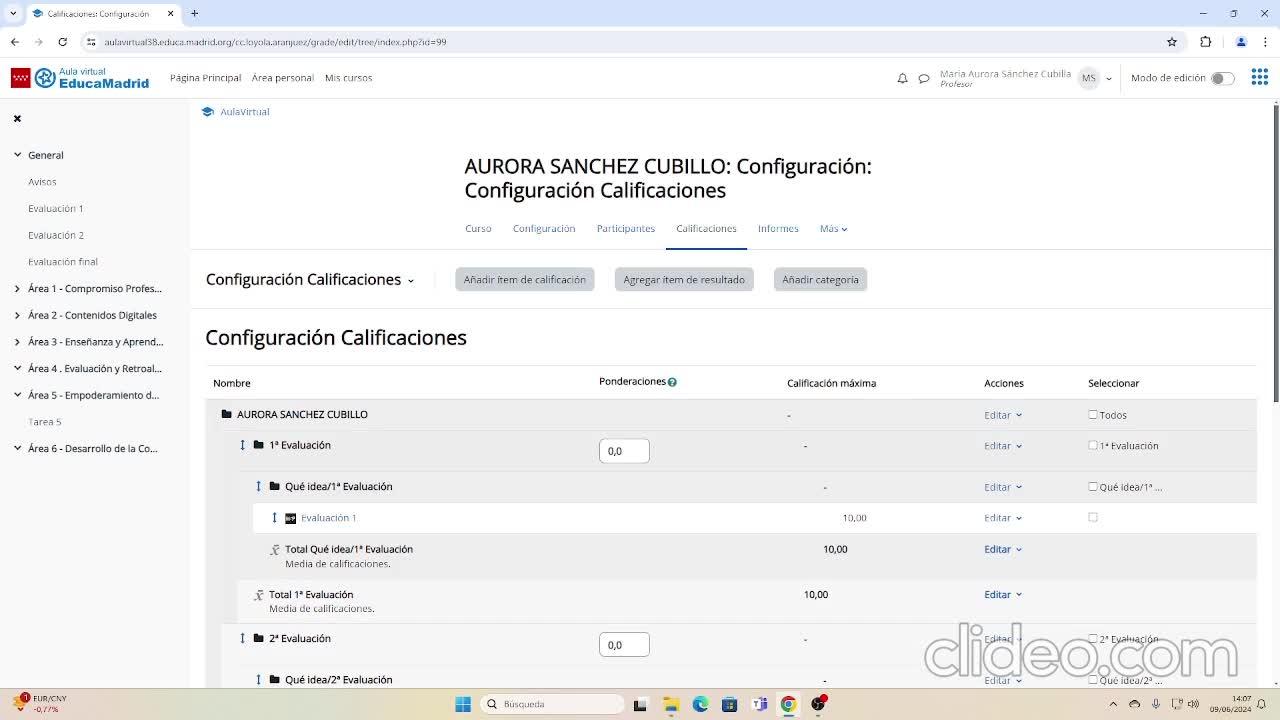Close the course index drawer with the X

(17, 118)
